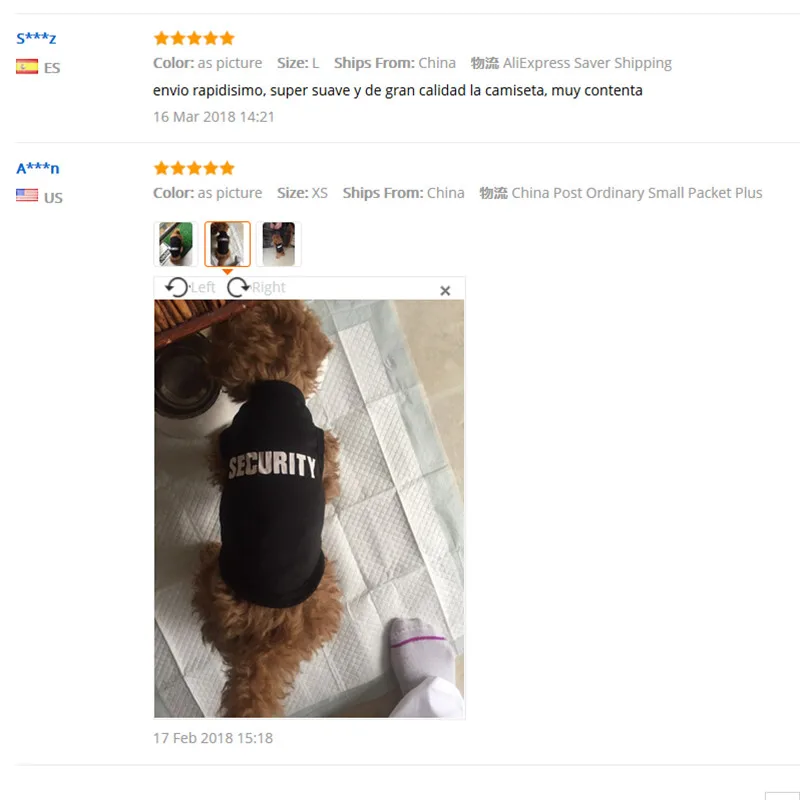Viewport: 800px width, 800px height.
Task: Open first review thumbnail with green background
Action: pyautogui.click(x=176, y=244)
